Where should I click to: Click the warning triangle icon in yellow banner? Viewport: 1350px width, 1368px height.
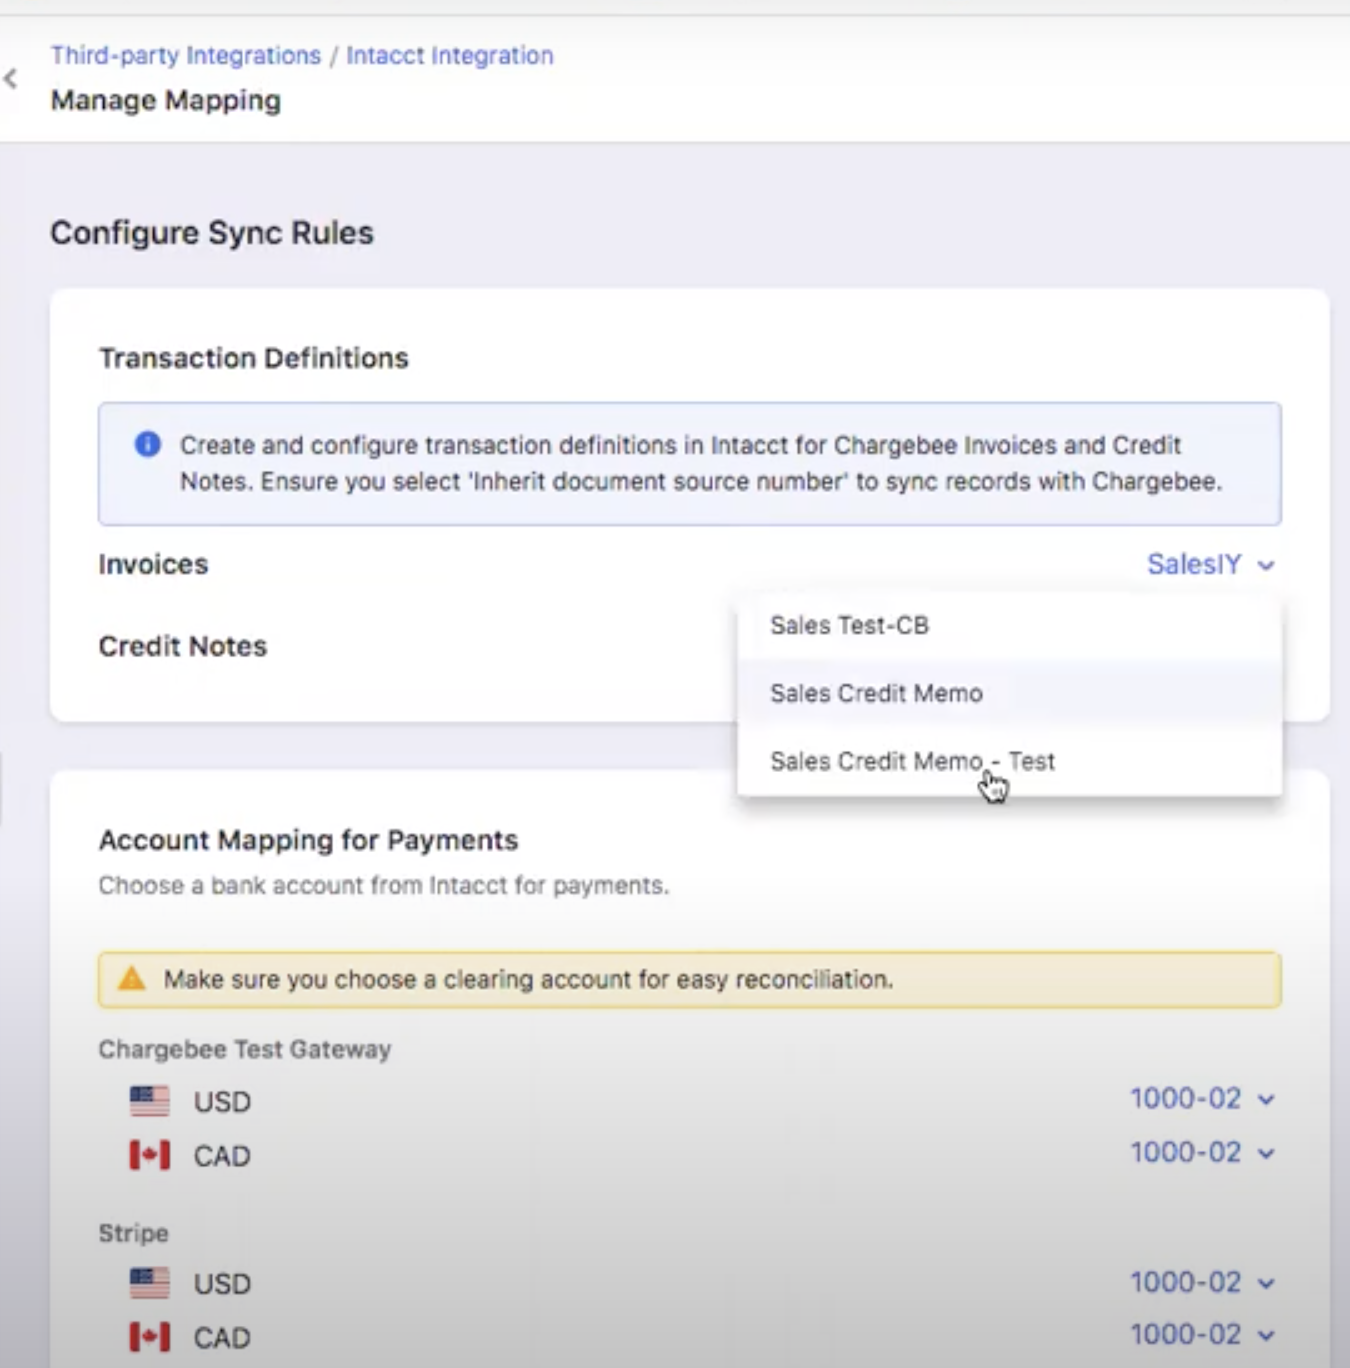(129, 980)
